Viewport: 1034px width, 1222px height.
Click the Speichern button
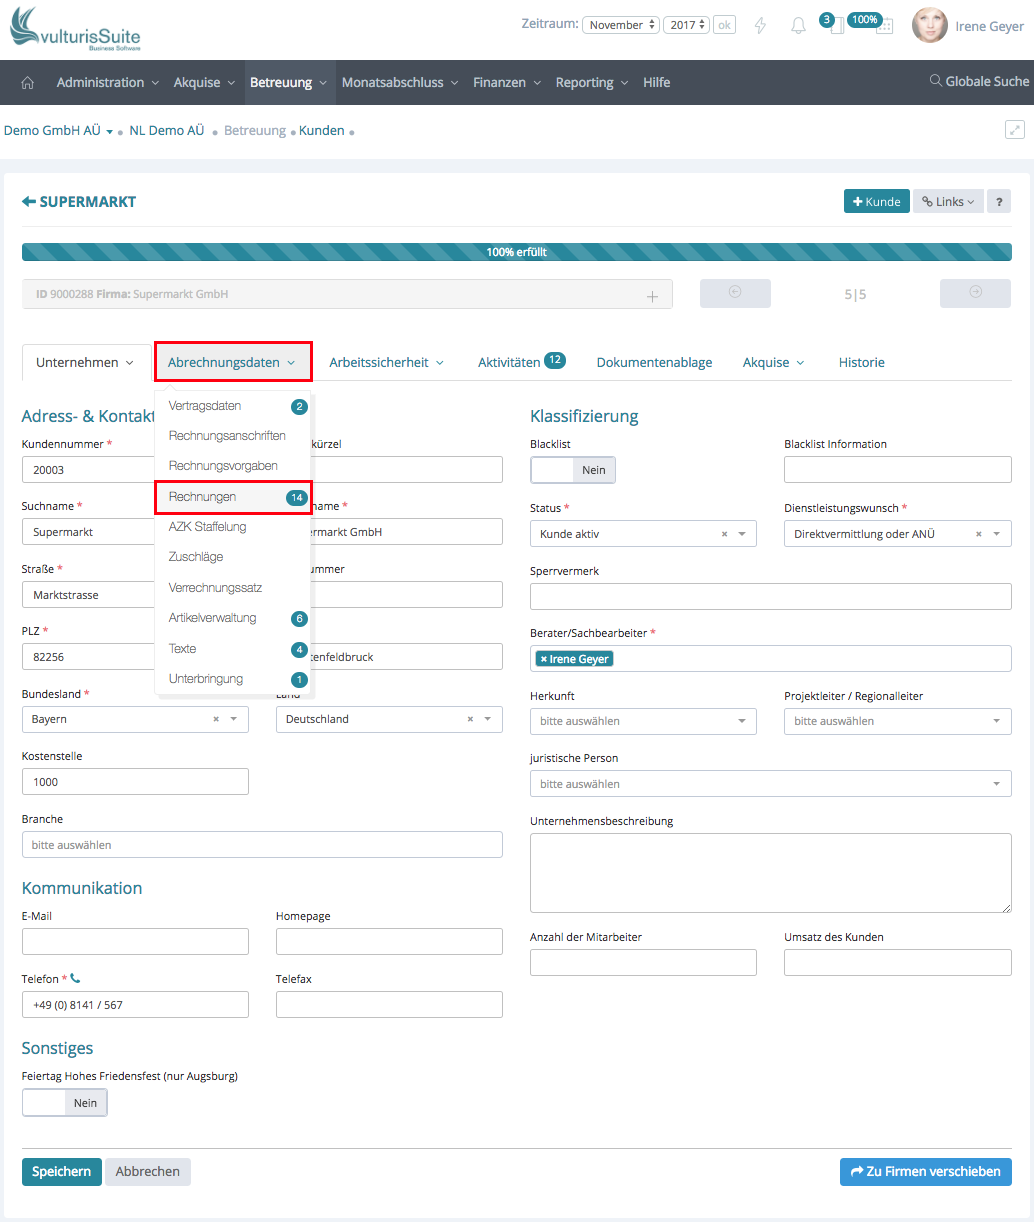(x=61, y=1172)
